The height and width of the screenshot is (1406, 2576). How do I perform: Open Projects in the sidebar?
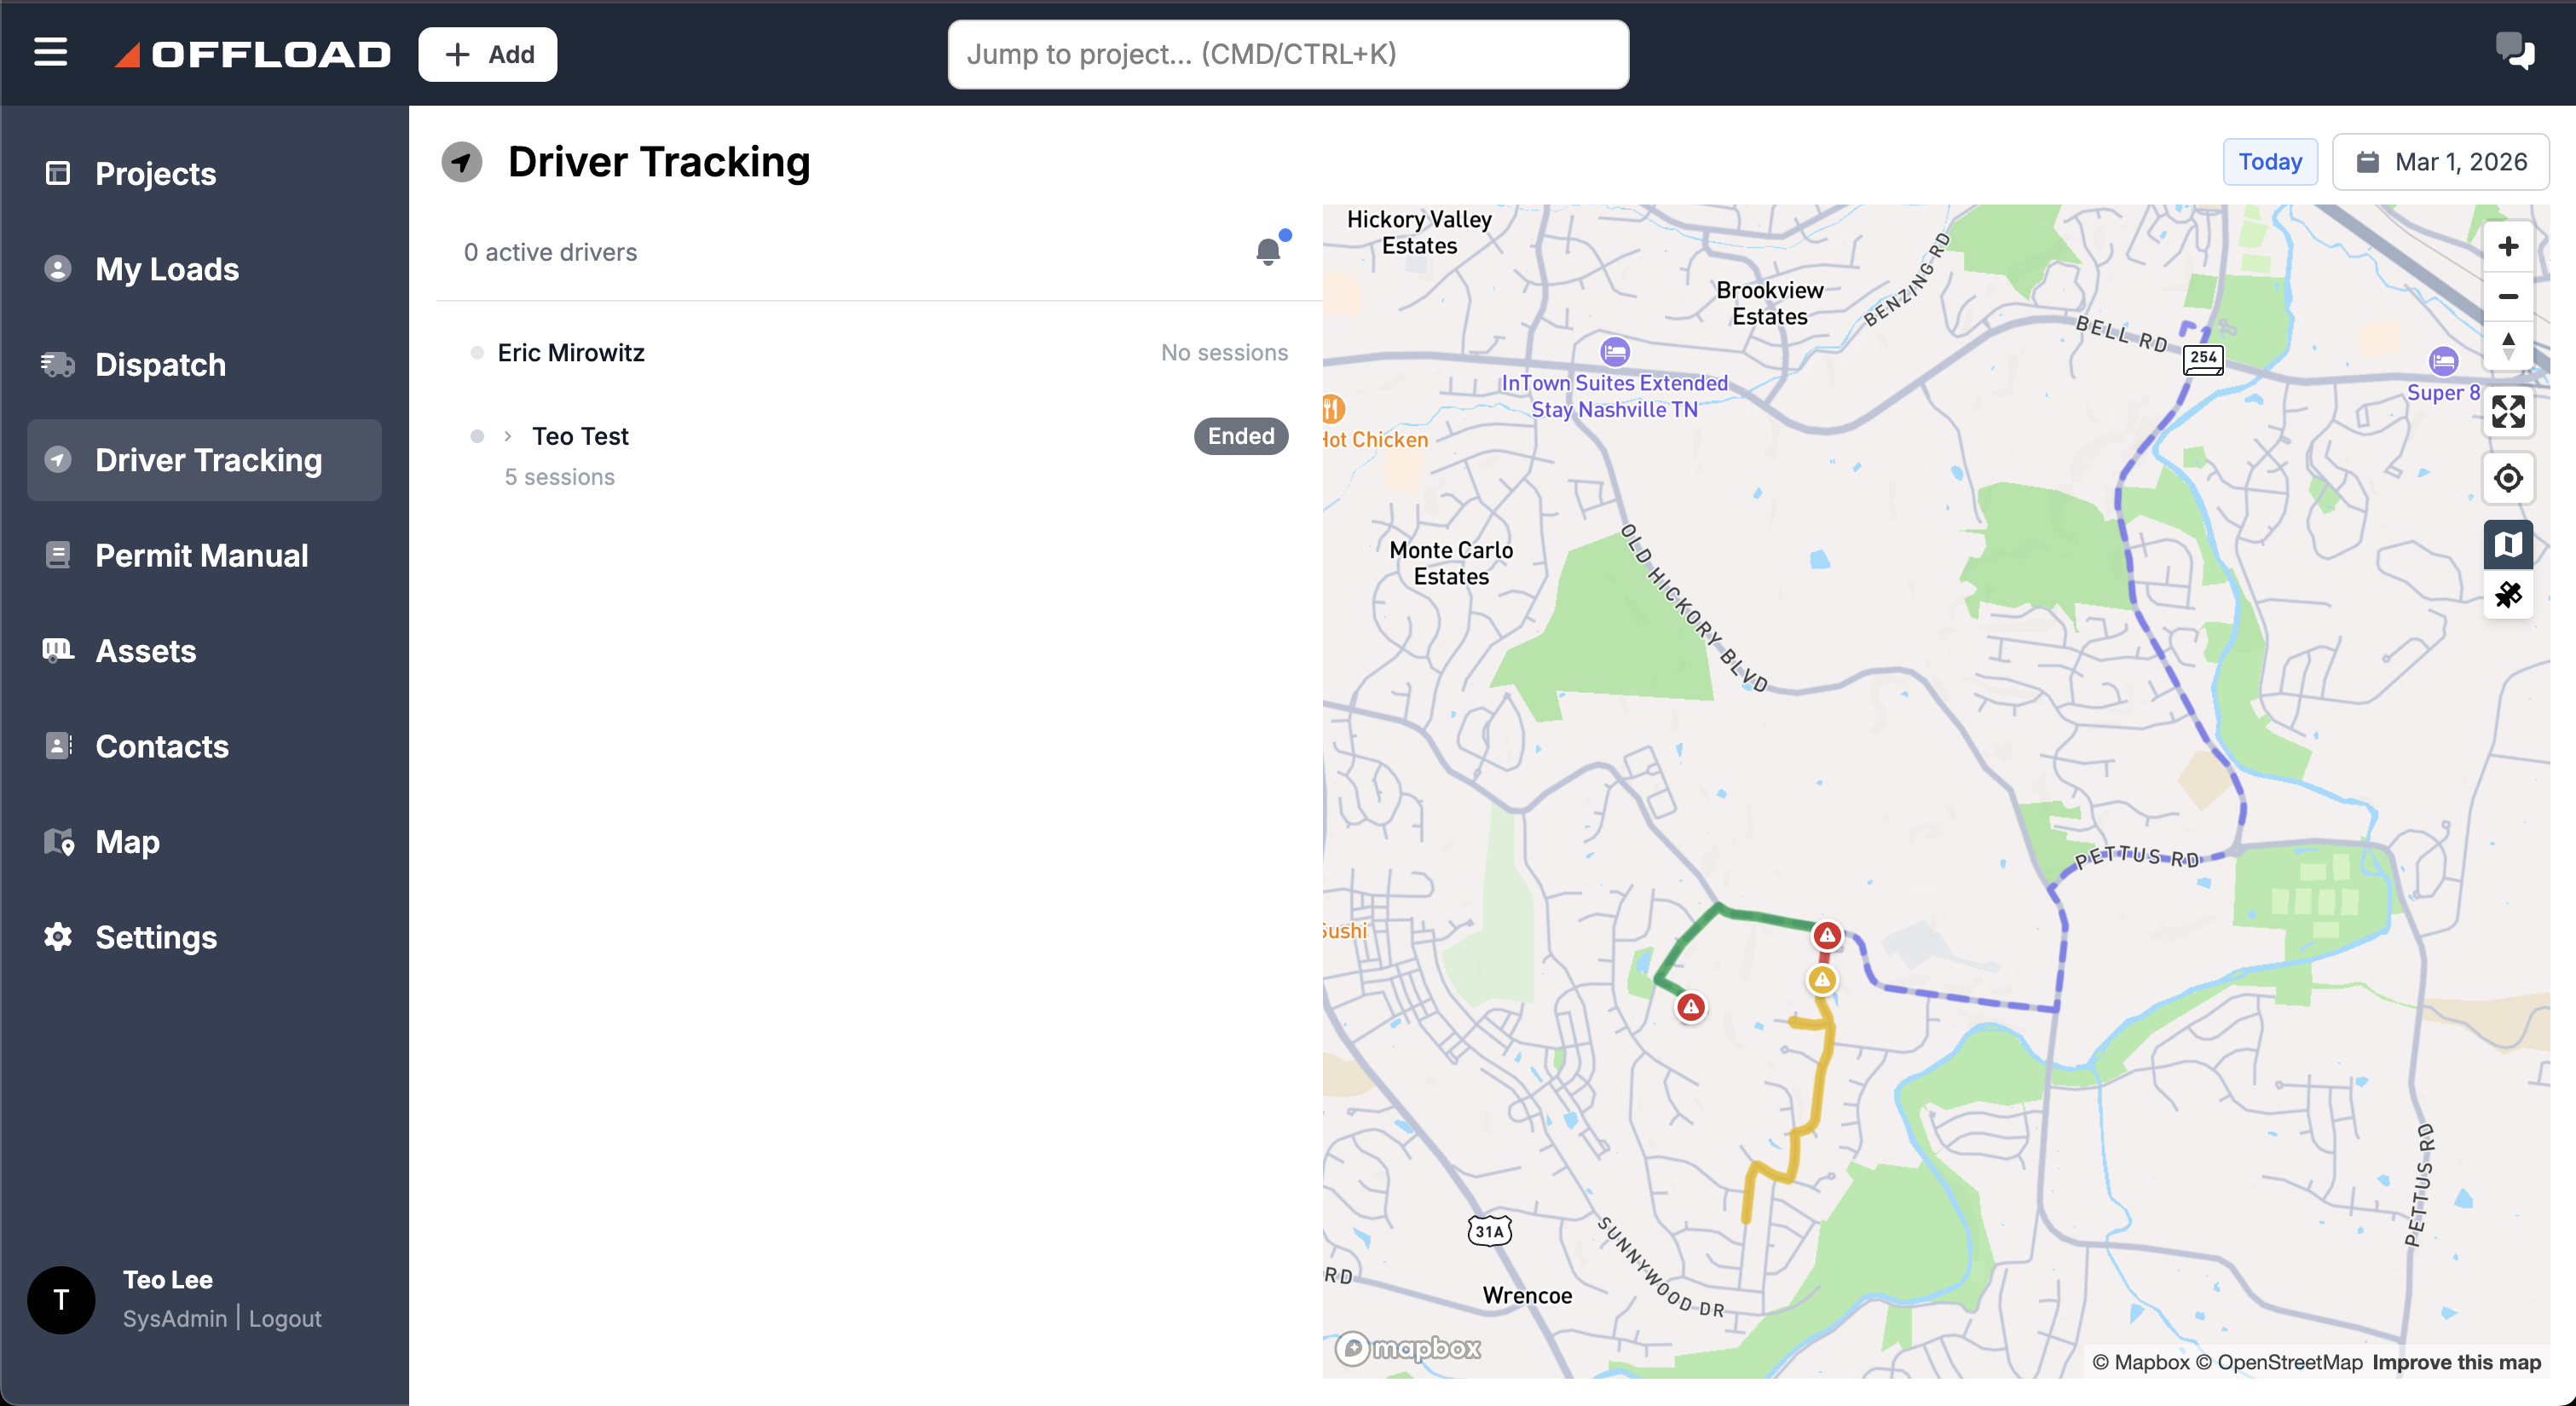tap(204, 174)
